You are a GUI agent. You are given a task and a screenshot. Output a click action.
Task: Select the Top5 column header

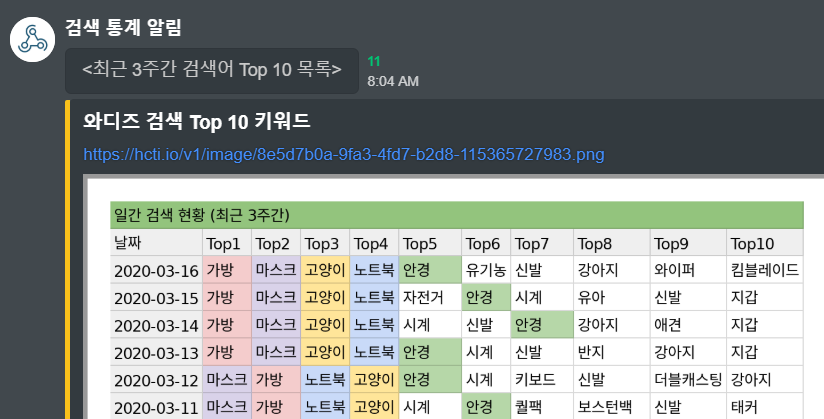[x=430, y=243]
